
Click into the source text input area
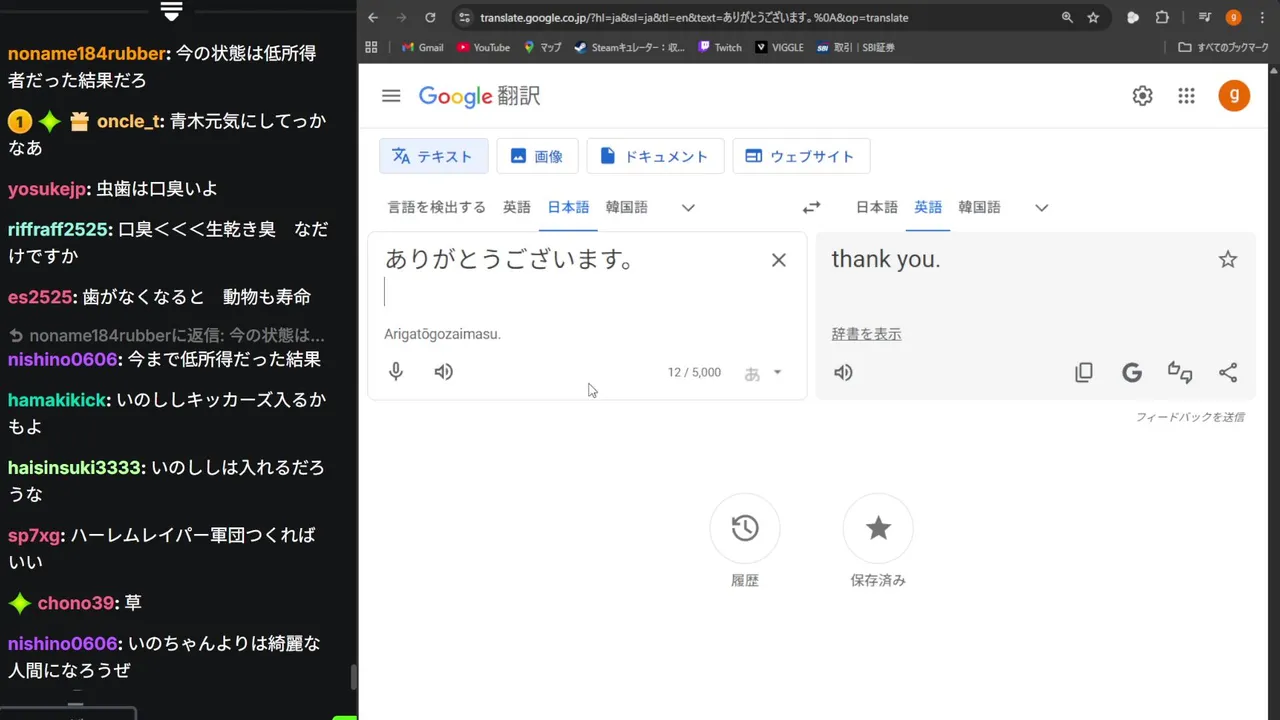(x=570, y=276)
